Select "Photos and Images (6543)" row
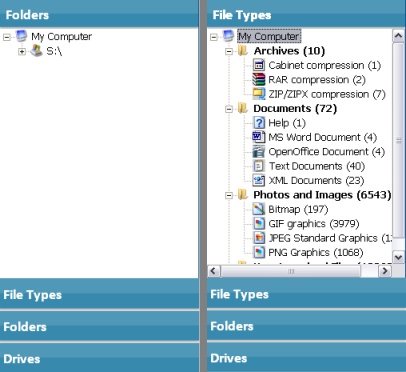Viewport: 406px width, 372px height. (322, 195)
